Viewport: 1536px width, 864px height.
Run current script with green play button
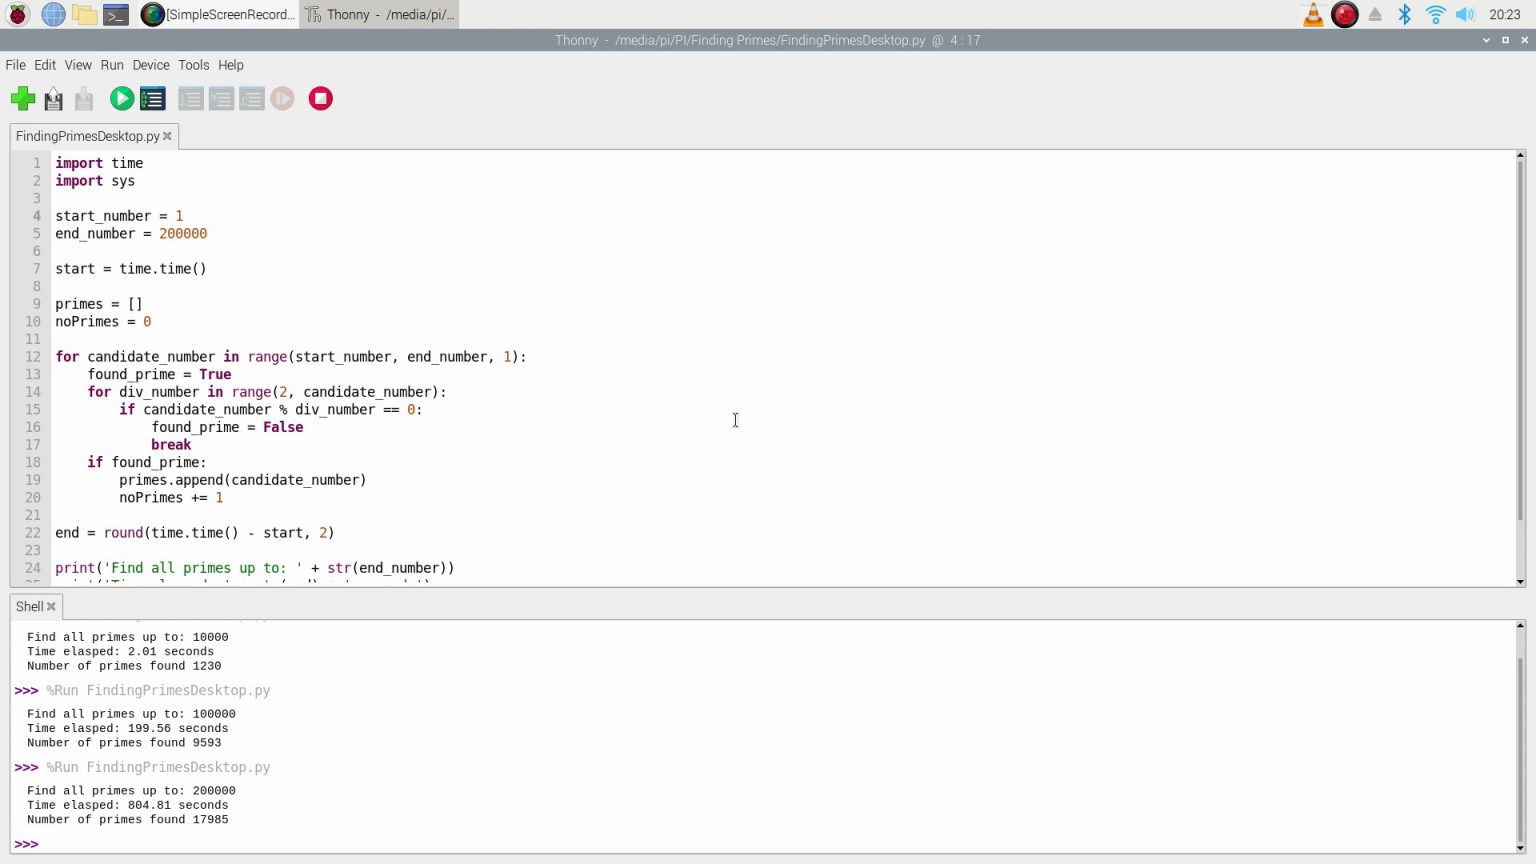[x=122, y=99]
